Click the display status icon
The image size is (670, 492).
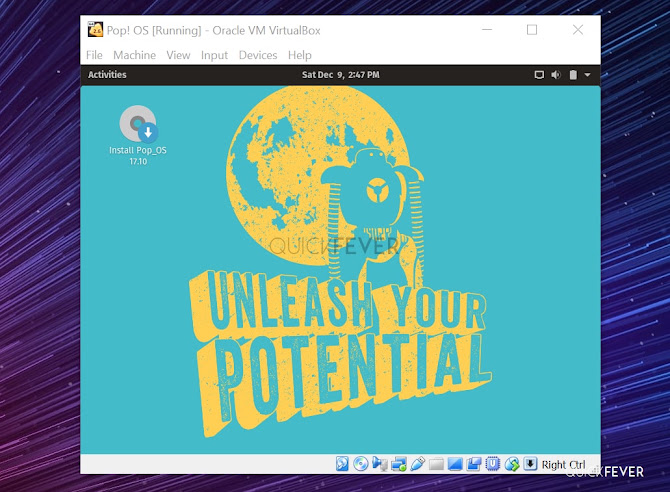pos(455,464)
